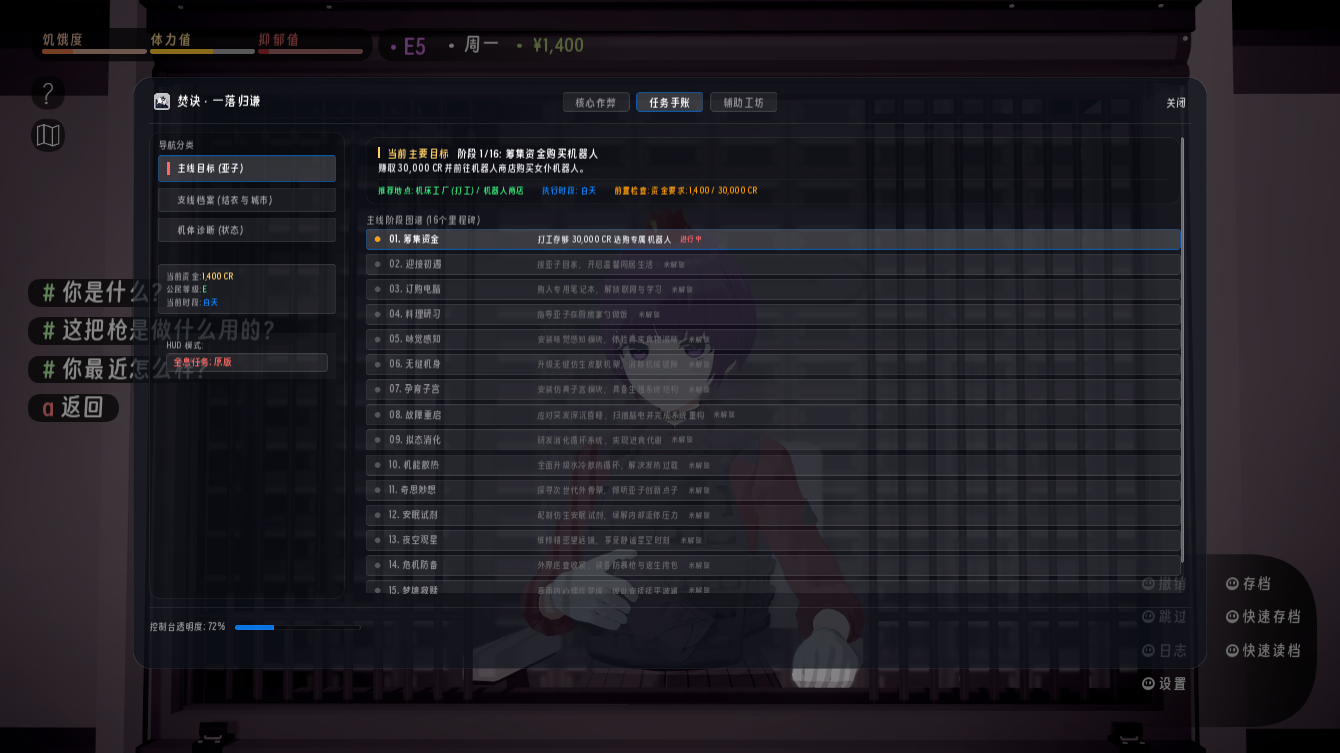Screen dimensions: 1340x753
Task: Open 设置 settings
Action: click(x=1164, y=684)
